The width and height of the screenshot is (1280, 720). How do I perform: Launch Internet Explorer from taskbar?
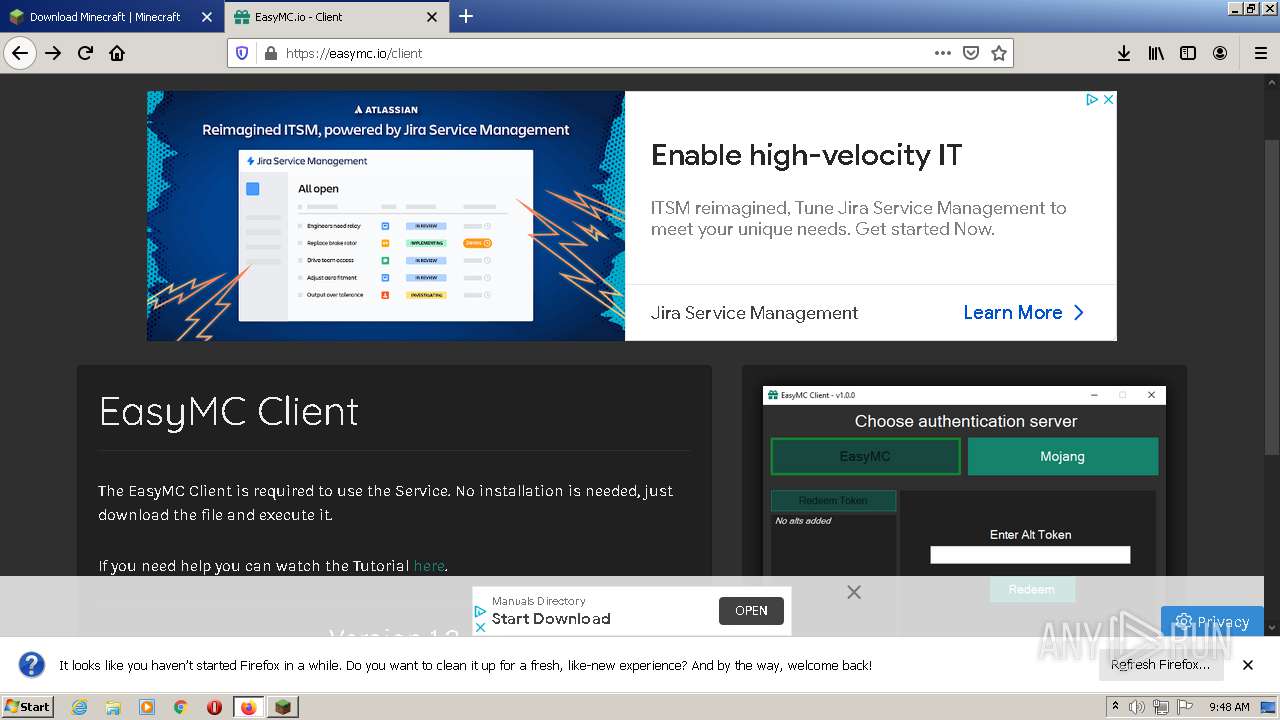pyautogui.click(x=79, y=707)
